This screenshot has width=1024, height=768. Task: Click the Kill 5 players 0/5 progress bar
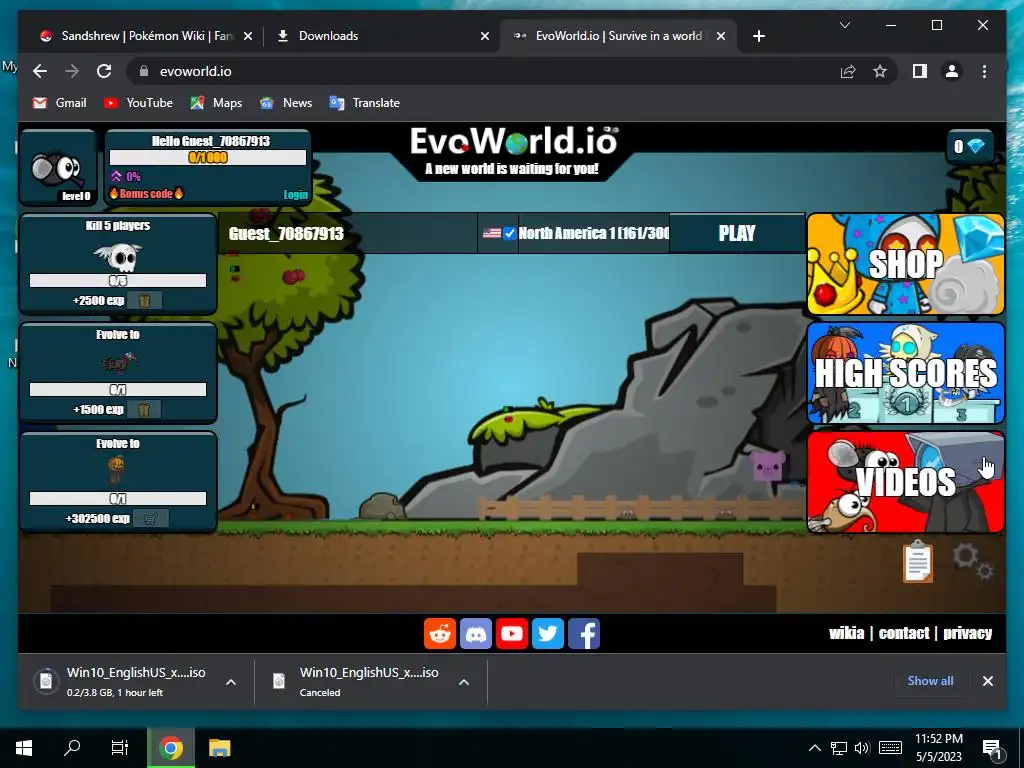point(118,281)
